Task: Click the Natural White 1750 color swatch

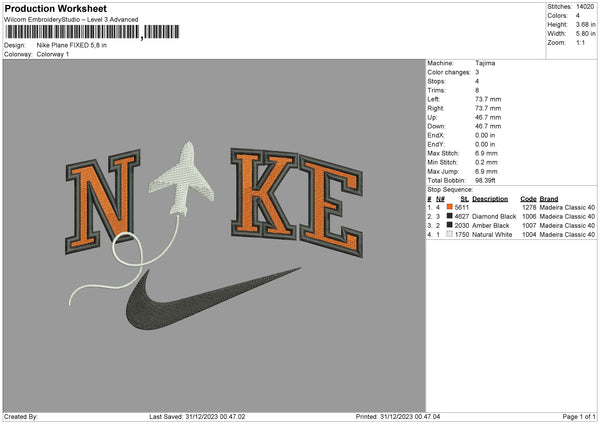Action: [449, 234]
